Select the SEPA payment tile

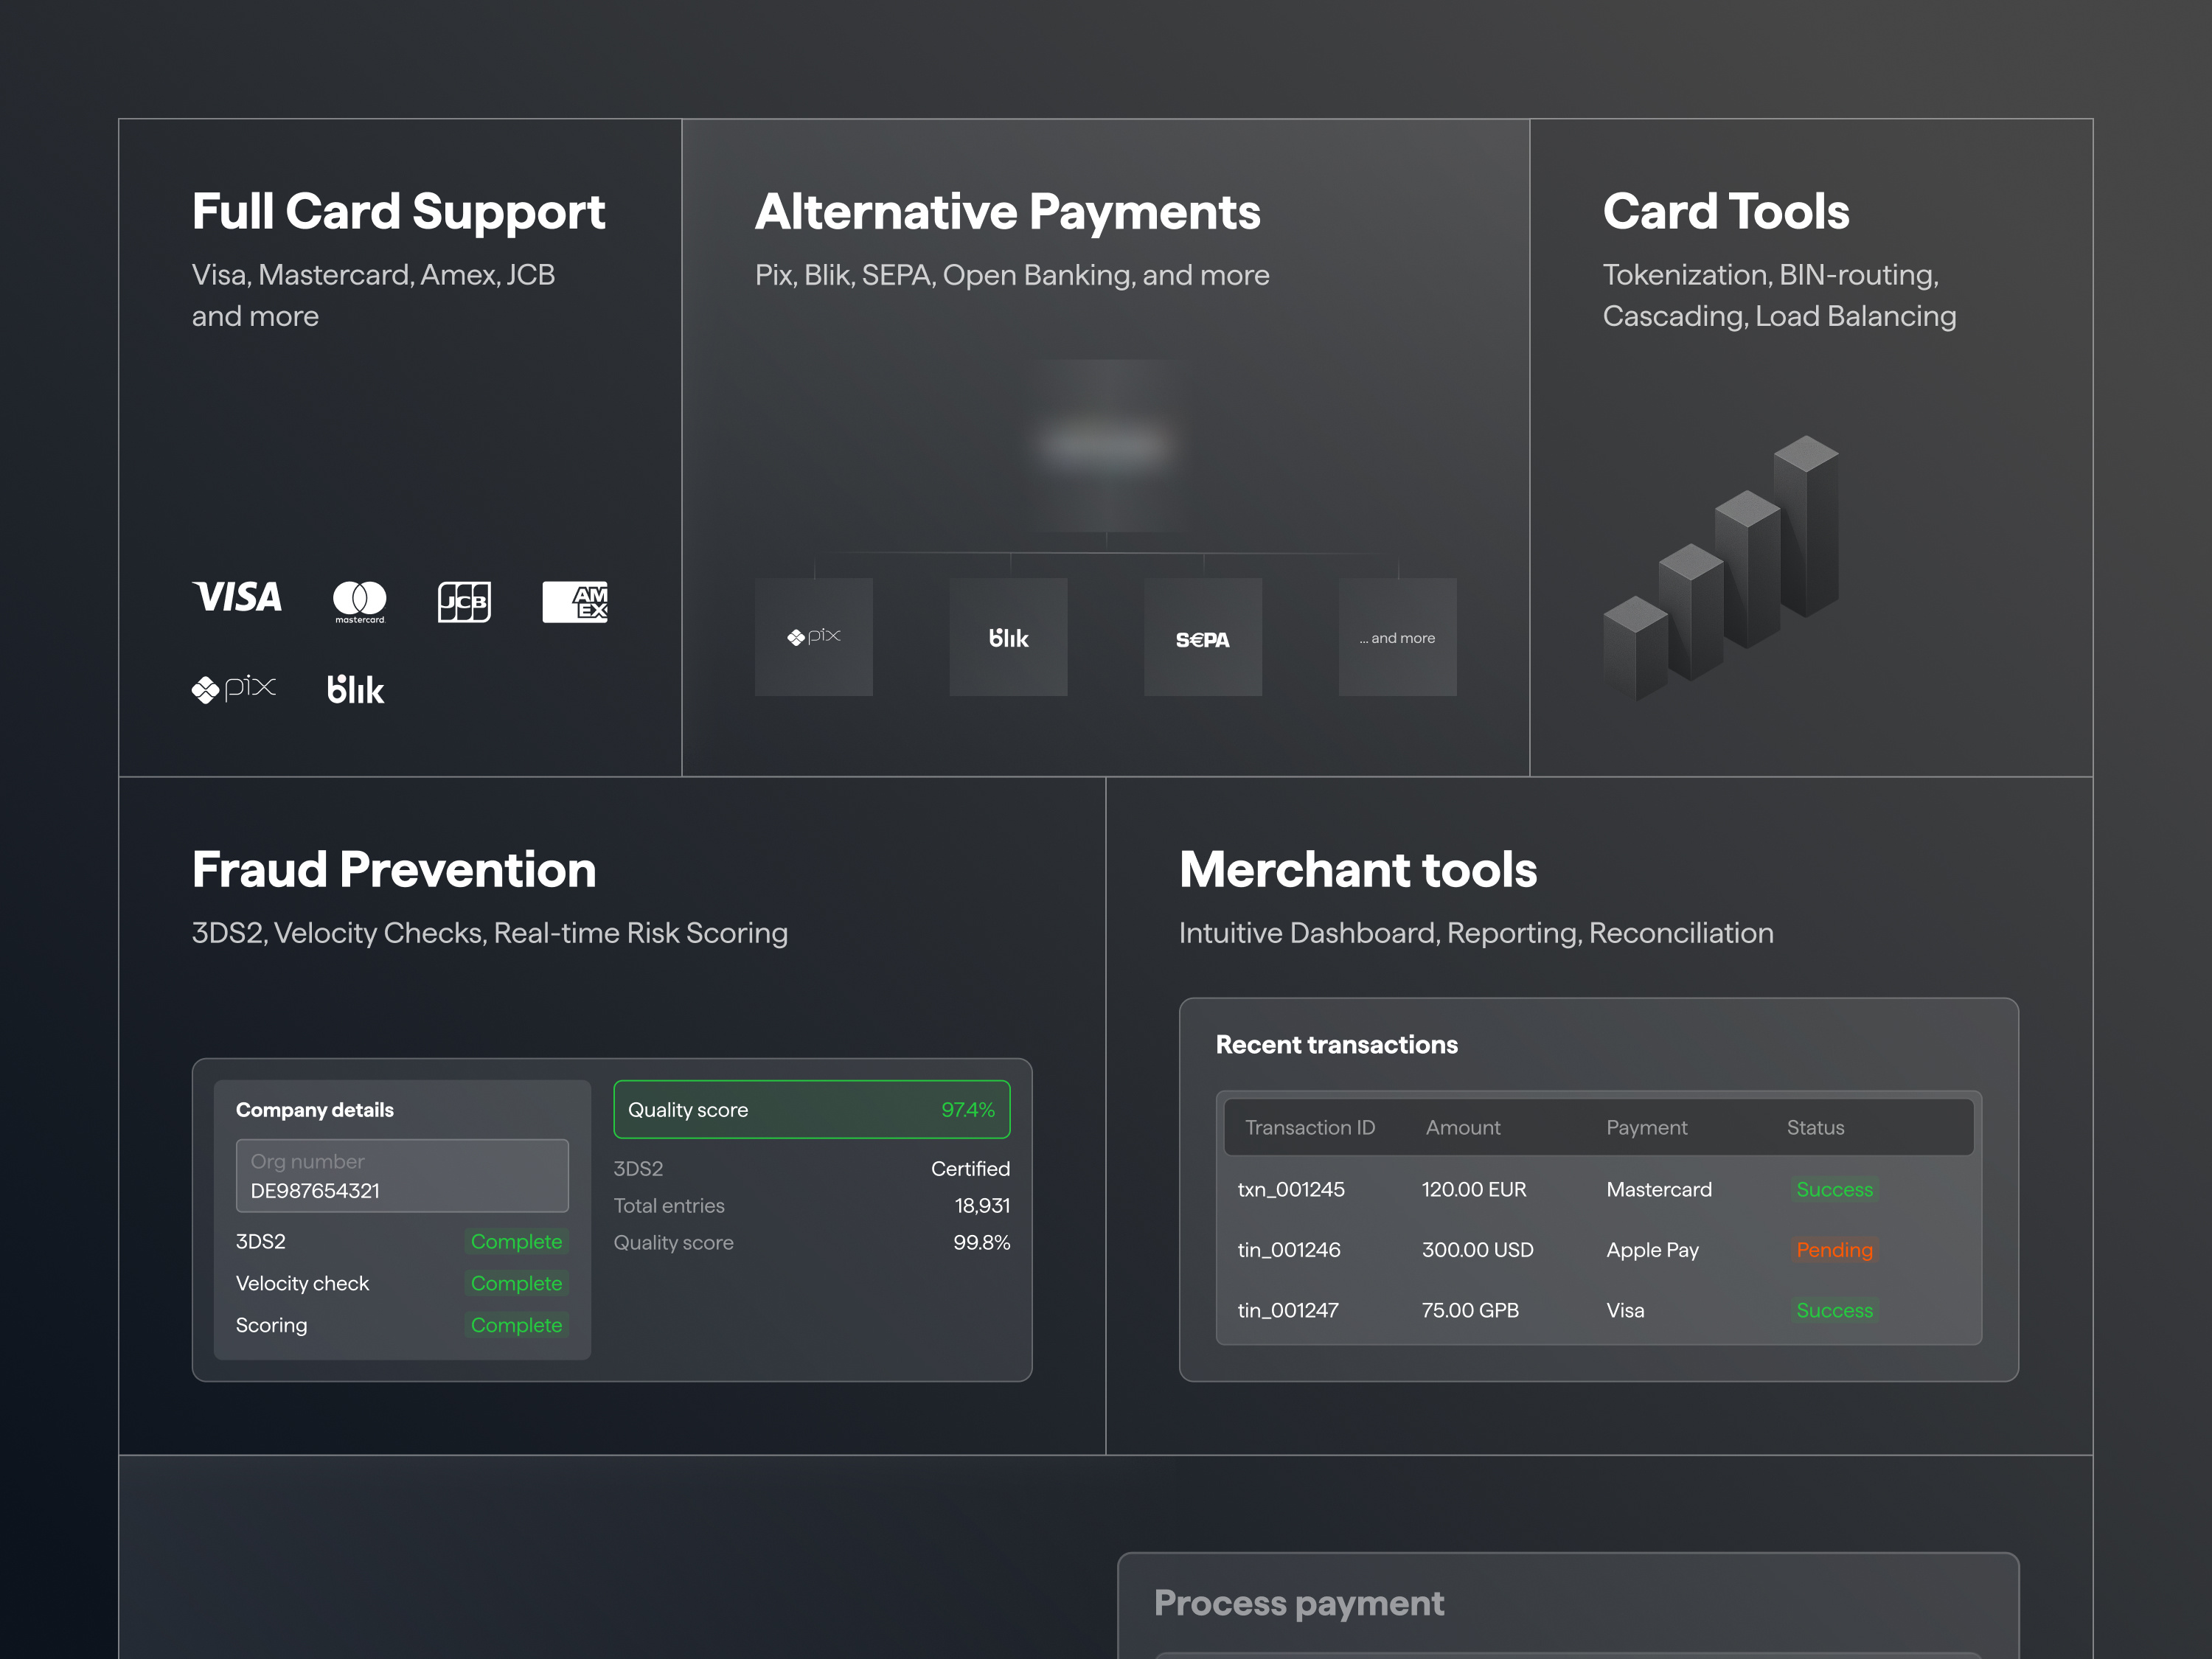1202,637
